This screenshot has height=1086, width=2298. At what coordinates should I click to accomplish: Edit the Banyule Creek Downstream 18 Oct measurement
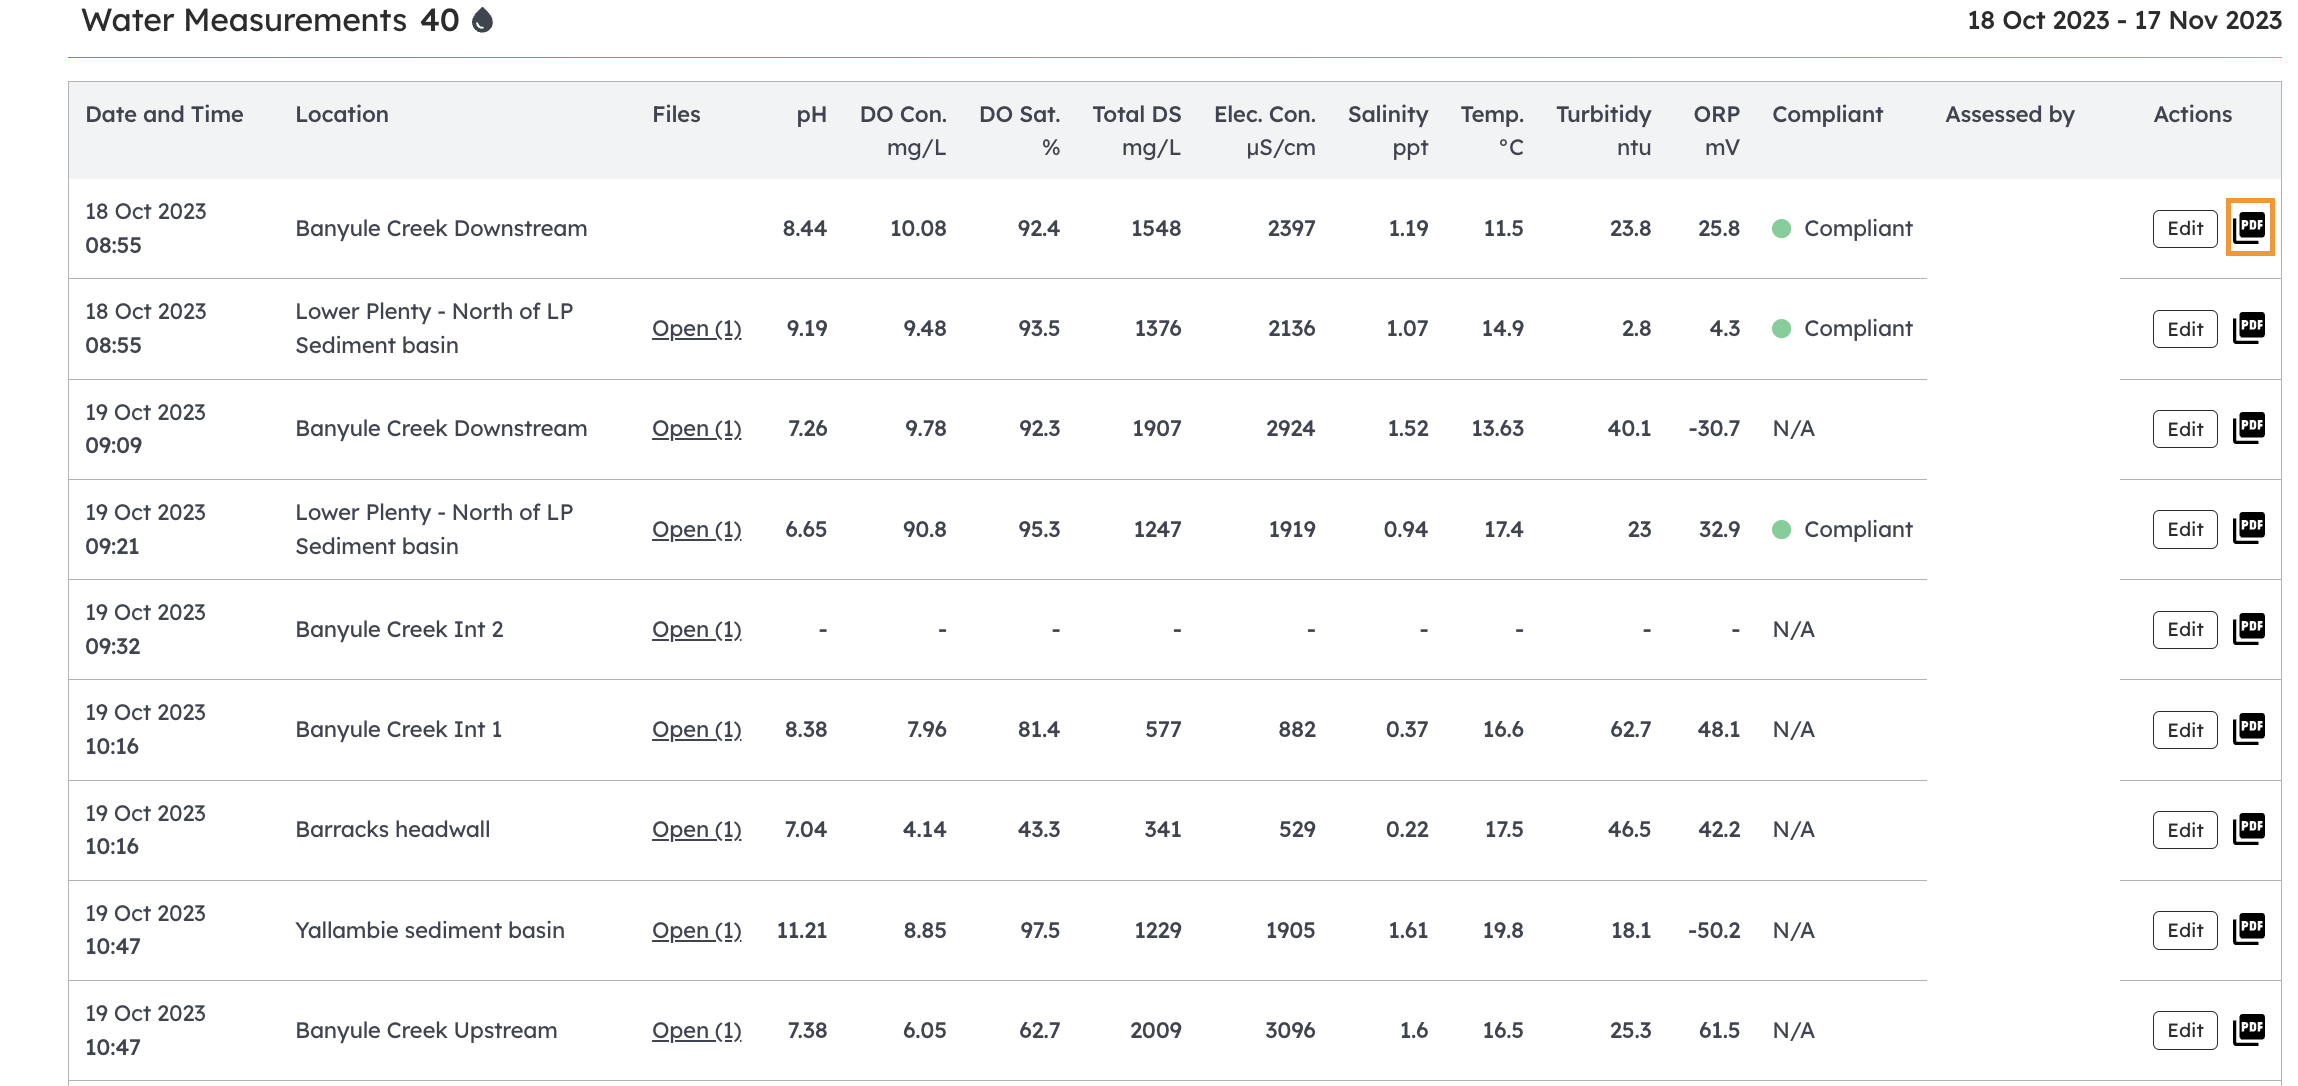(x=2185, y=229)
